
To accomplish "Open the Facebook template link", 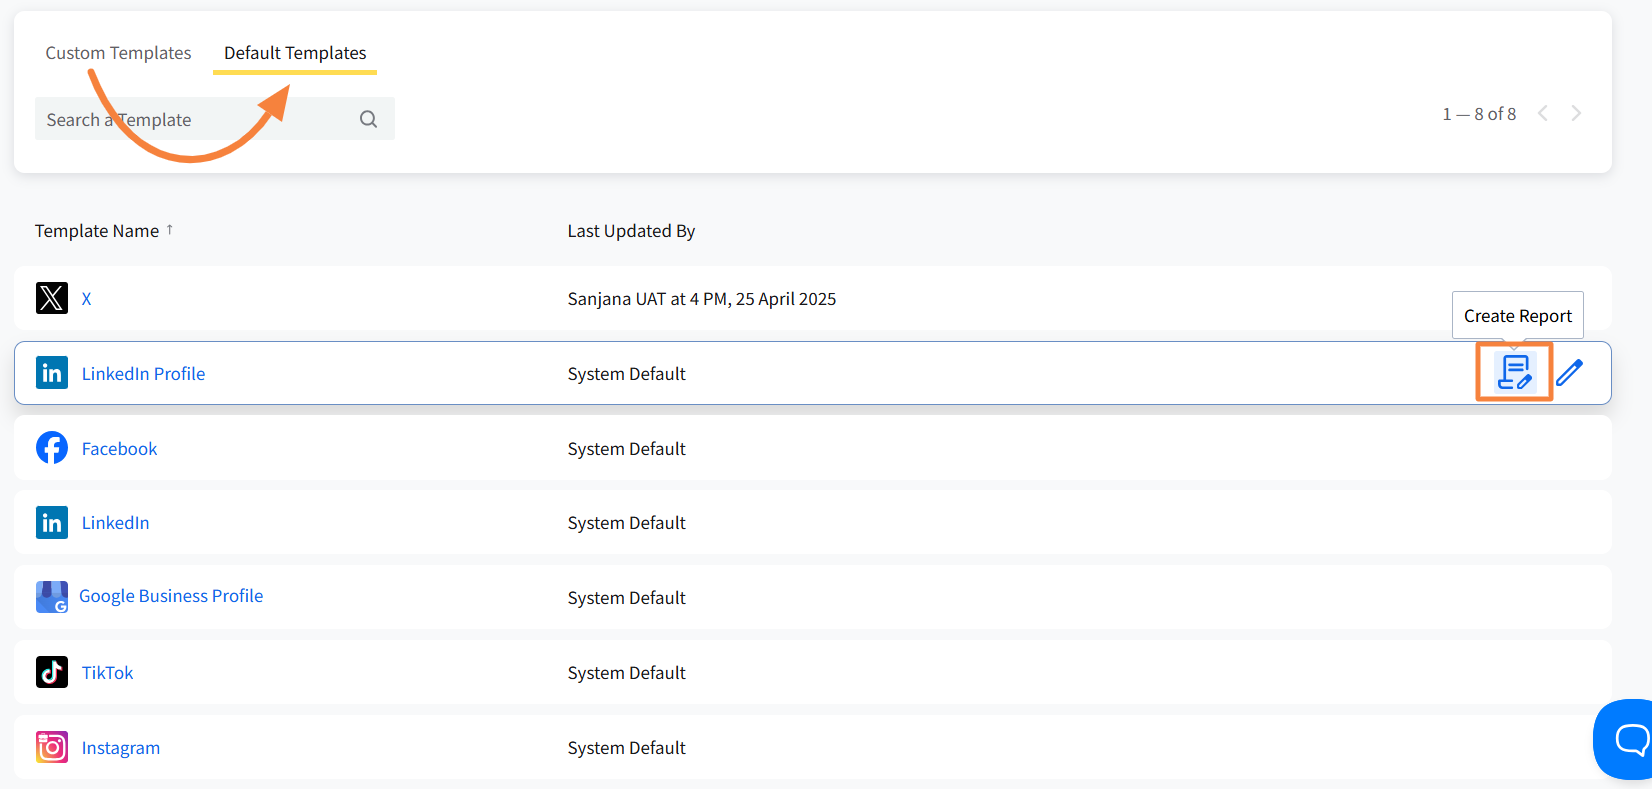I will [119, 449].
